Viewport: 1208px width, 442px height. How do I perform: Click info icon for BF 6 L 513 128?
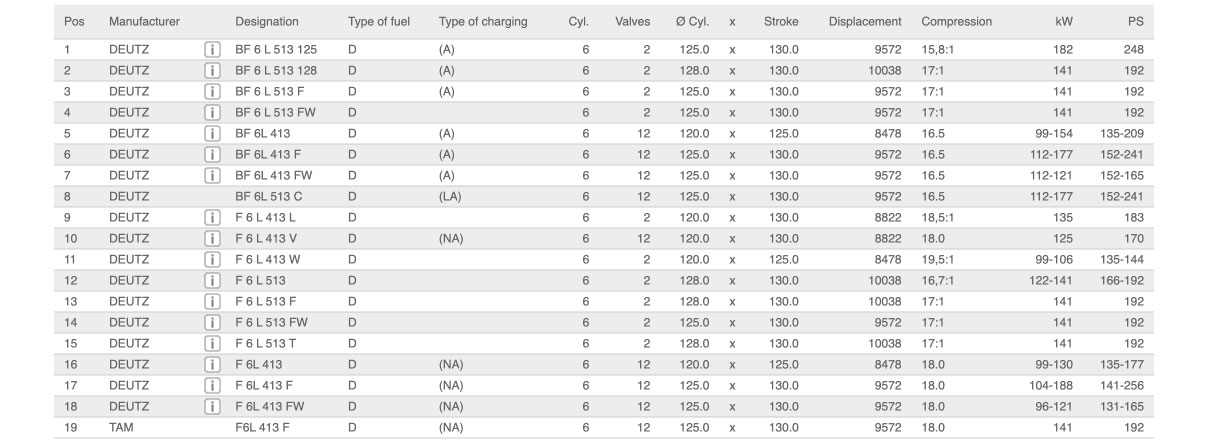coord(212,70)
